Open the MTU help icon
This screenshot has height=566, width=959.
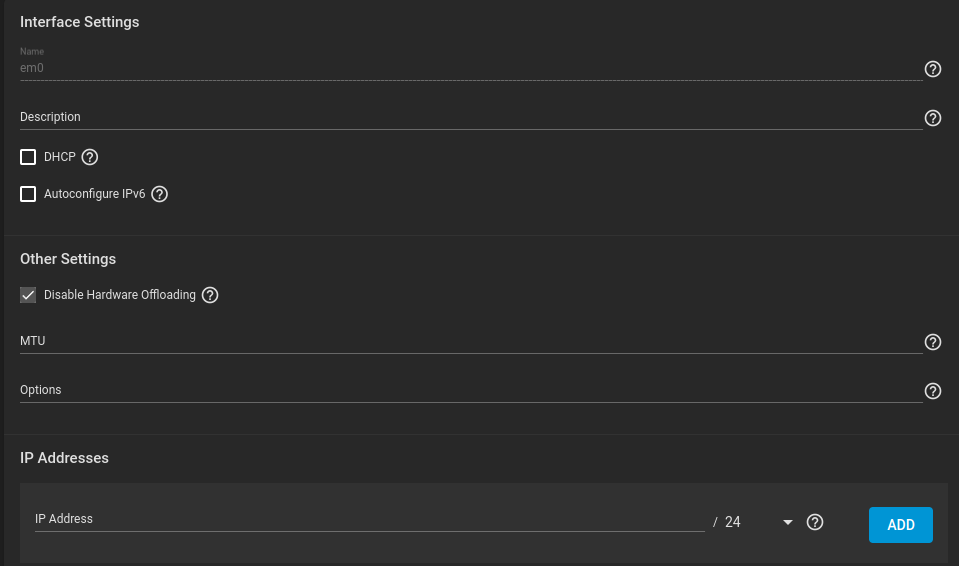point(932,342)
